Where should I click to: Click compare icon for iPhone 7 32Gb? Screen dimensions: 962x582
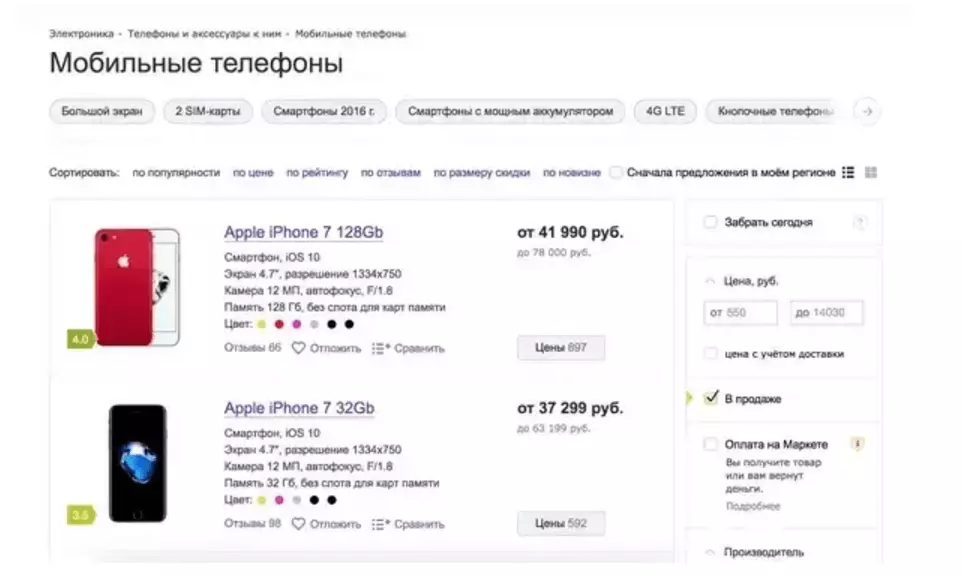pyautogui.click(x=380, y=524)
